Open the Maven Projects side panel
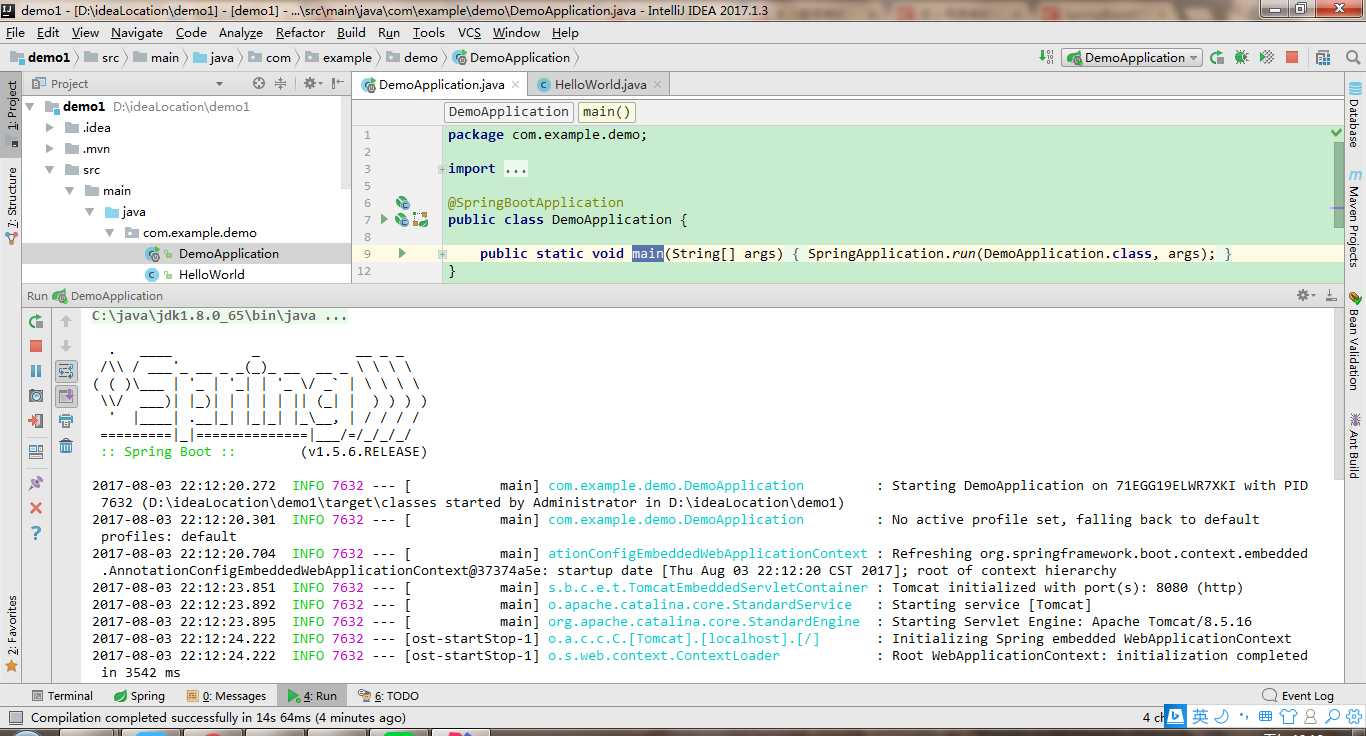 (1354, 216)
